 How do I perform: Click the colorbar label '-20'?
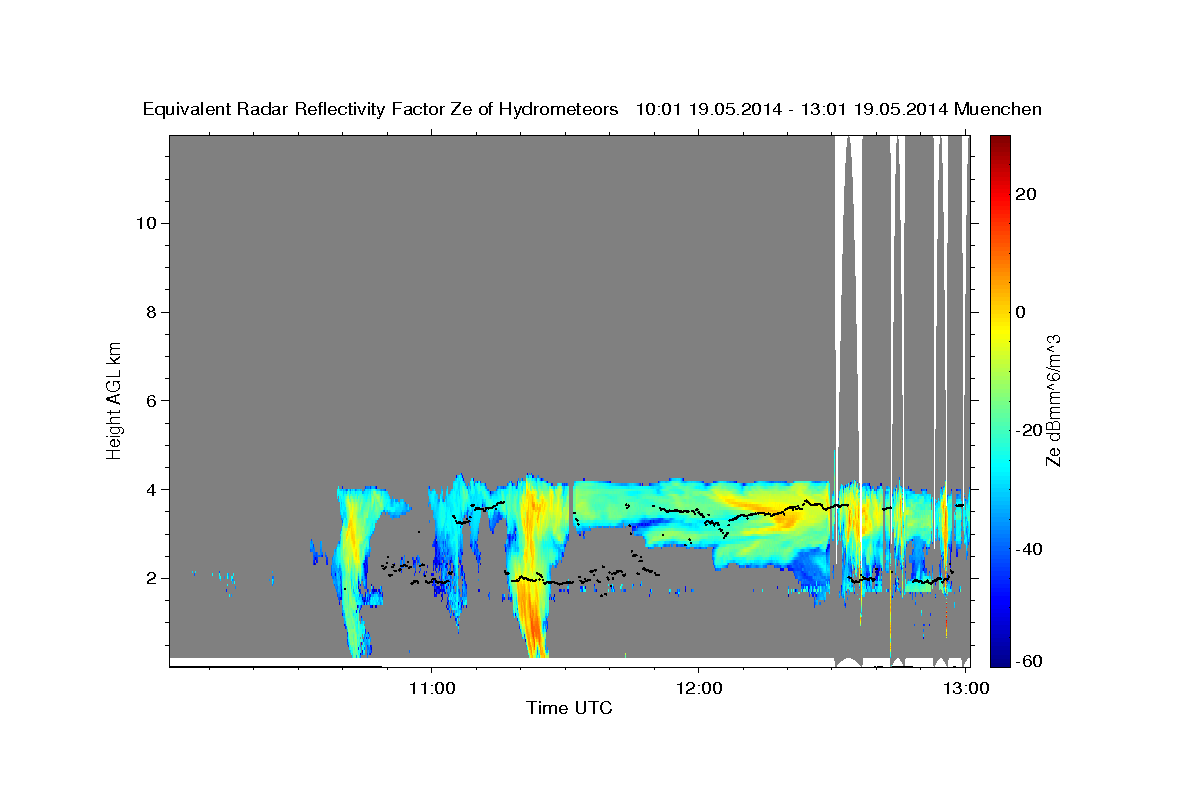pos(1028,430)
